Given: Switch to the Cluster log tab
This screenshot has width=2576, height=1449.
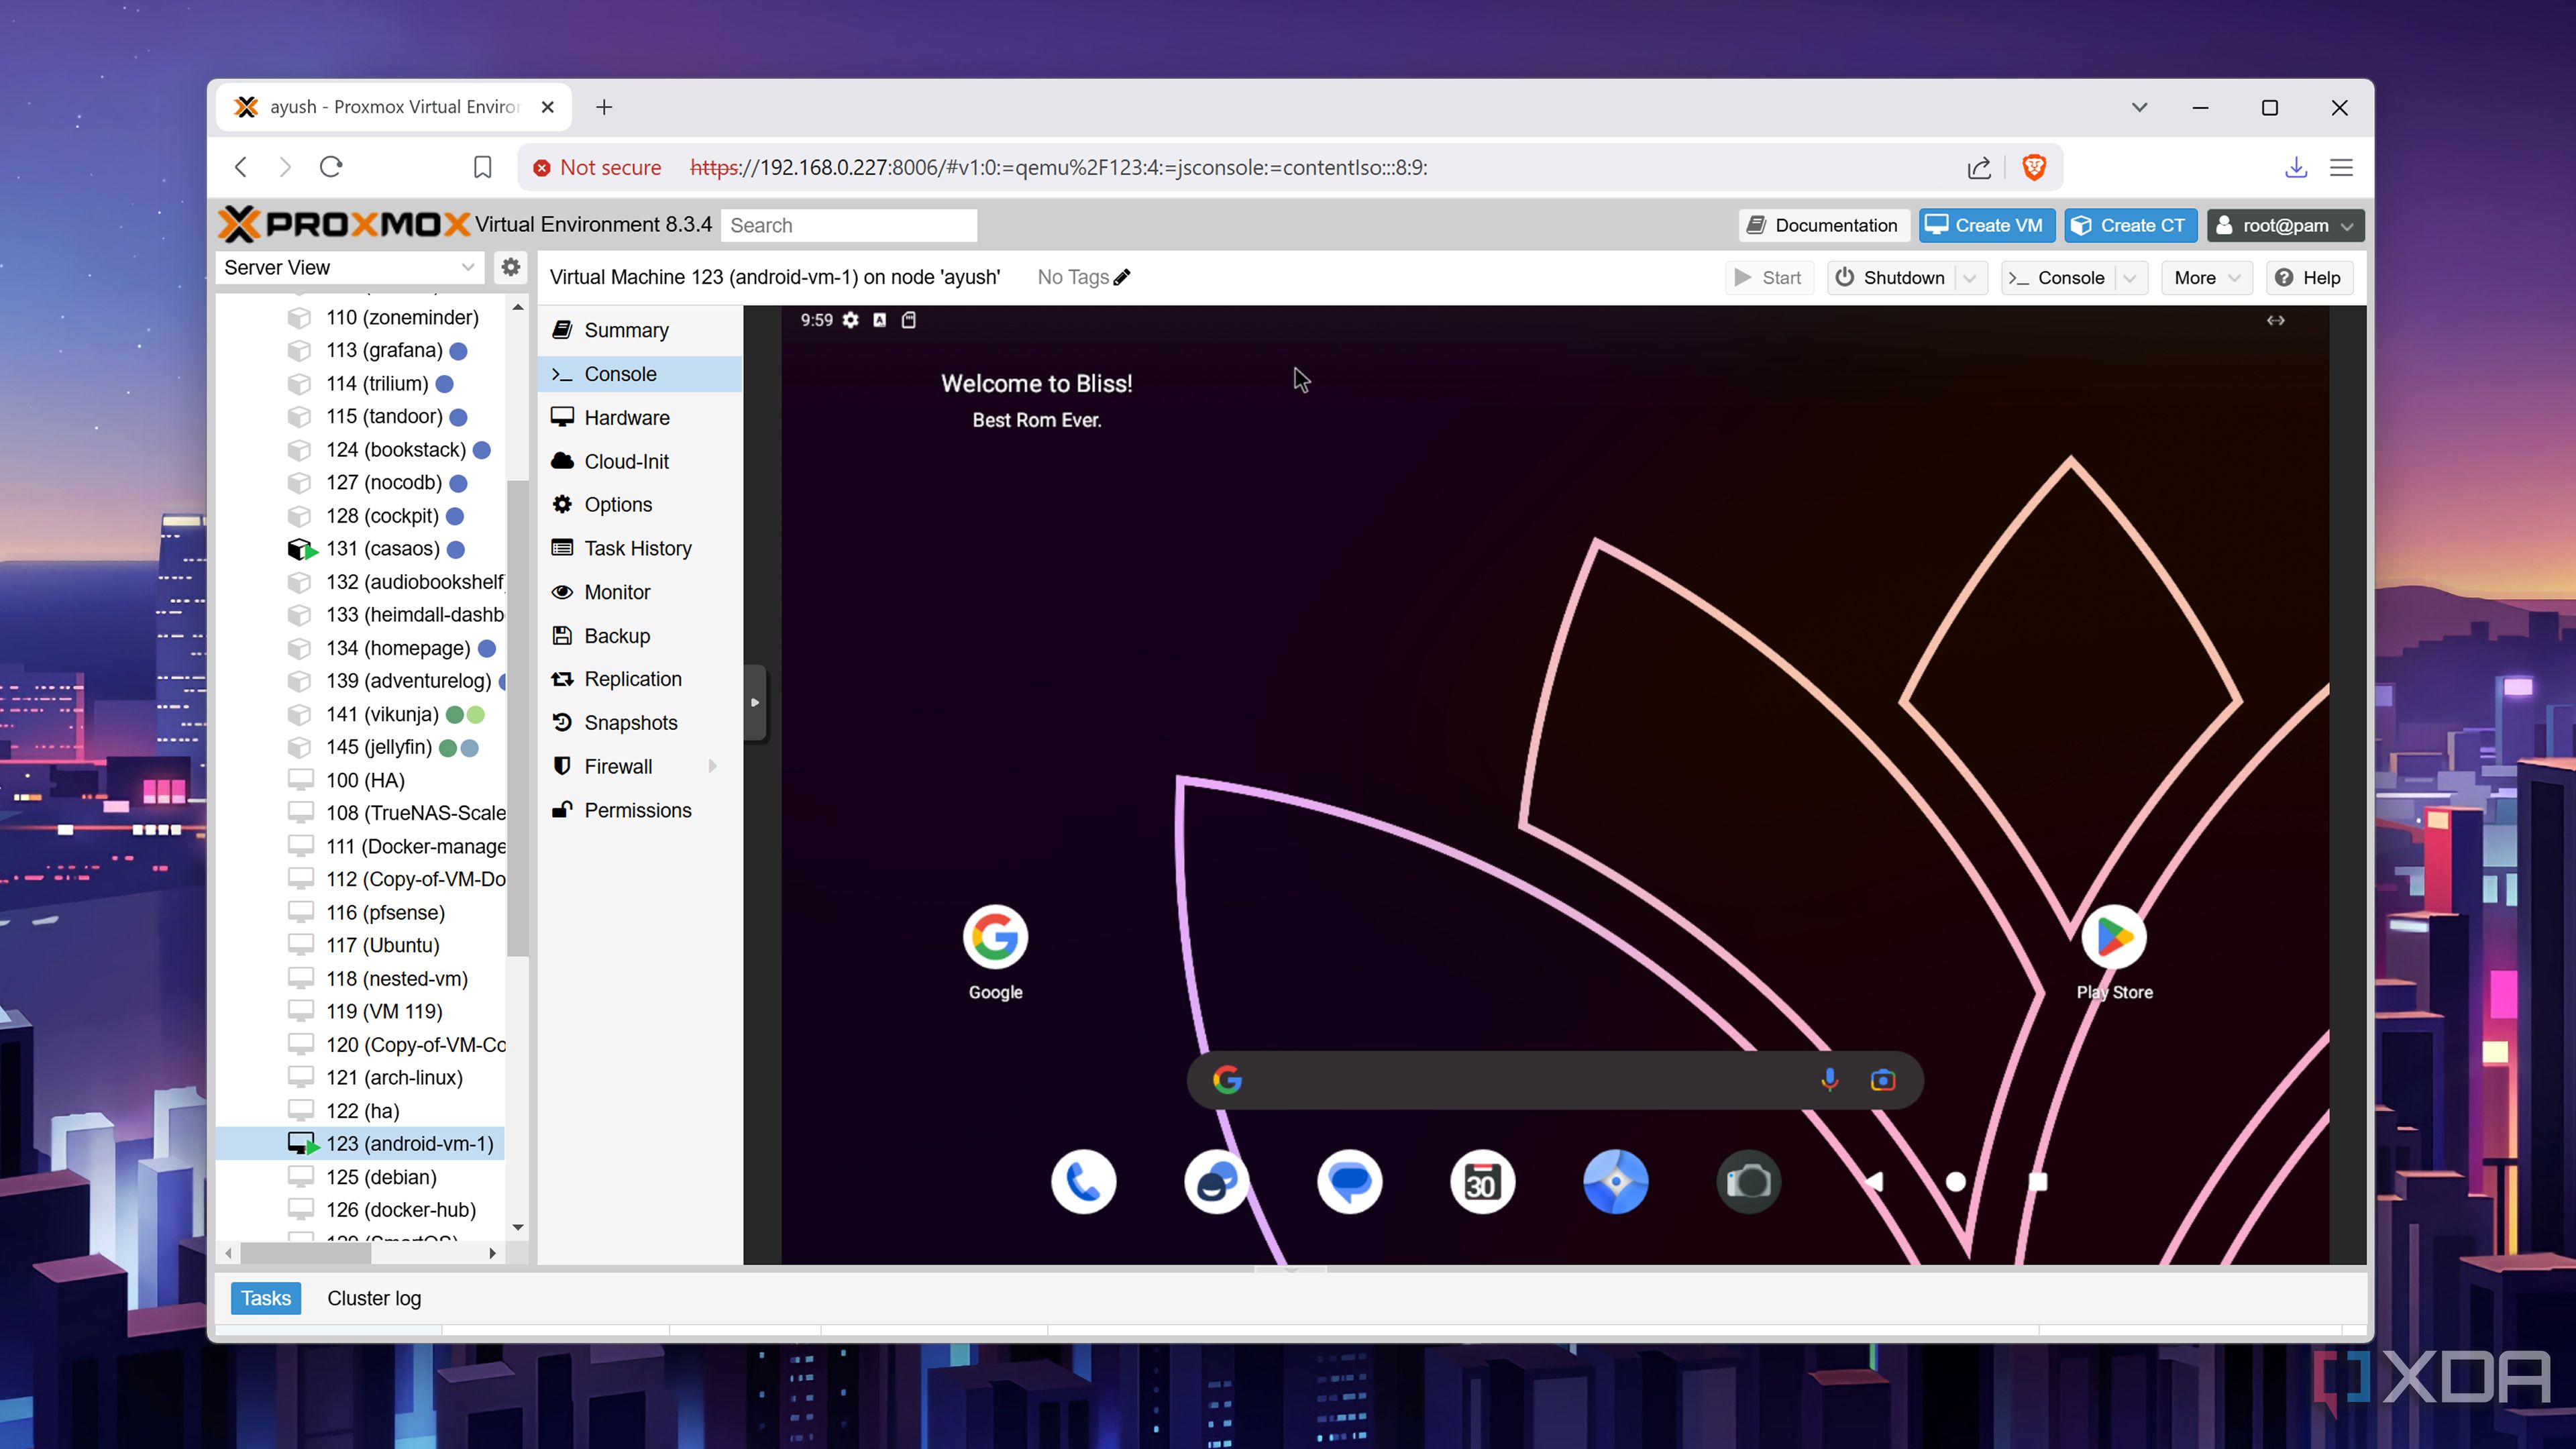Looking at the screenshot, I should point(374,1298).
